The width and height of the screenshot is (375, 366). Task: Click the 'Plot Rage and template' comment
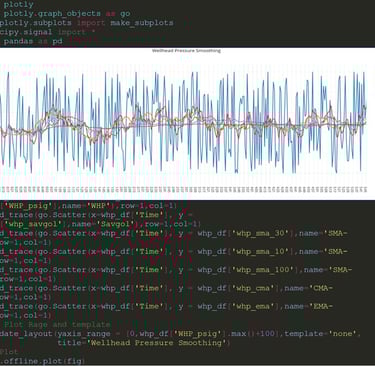(x=57, y=325)
